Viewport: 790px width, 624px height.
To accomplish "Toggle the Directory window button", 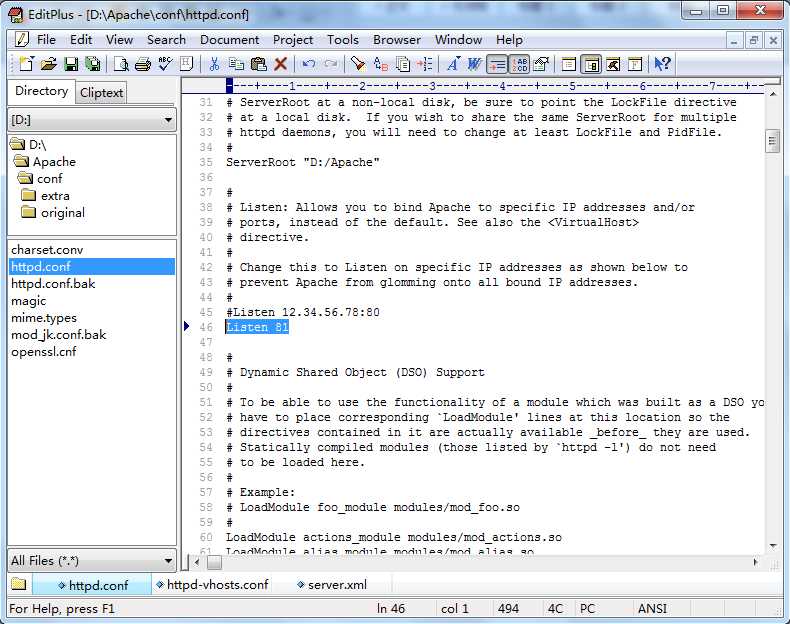I will [x=591, y=64].
